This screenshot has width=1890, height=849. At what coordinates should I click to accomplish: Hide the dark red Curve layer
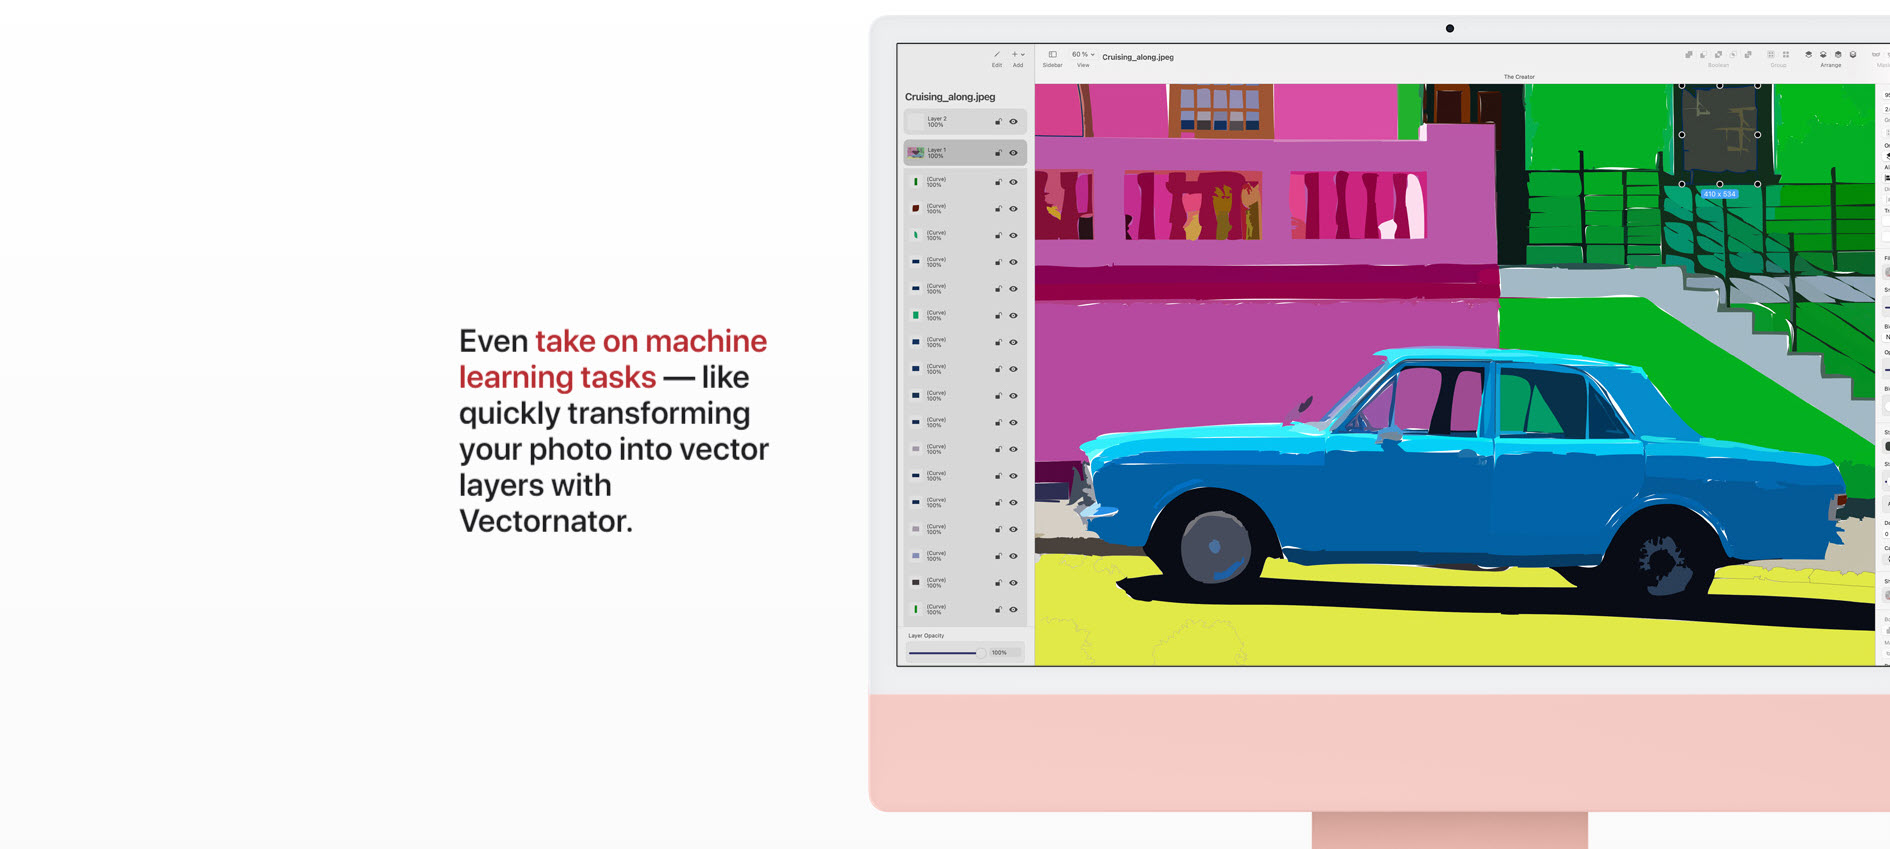[x=1013, y=209]
